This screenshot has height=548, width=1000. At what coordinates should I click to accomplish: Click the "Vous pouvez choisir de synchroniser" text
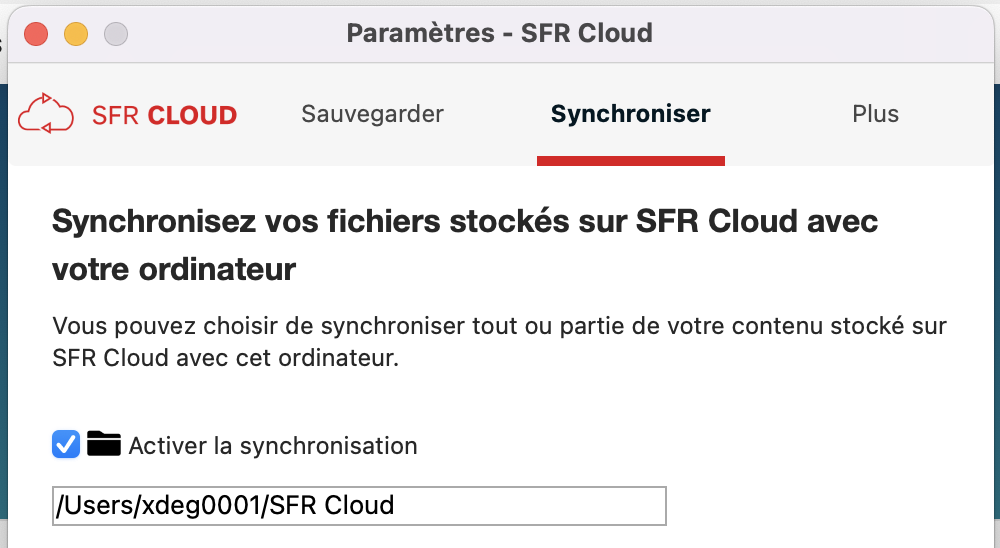coord(498,326)
